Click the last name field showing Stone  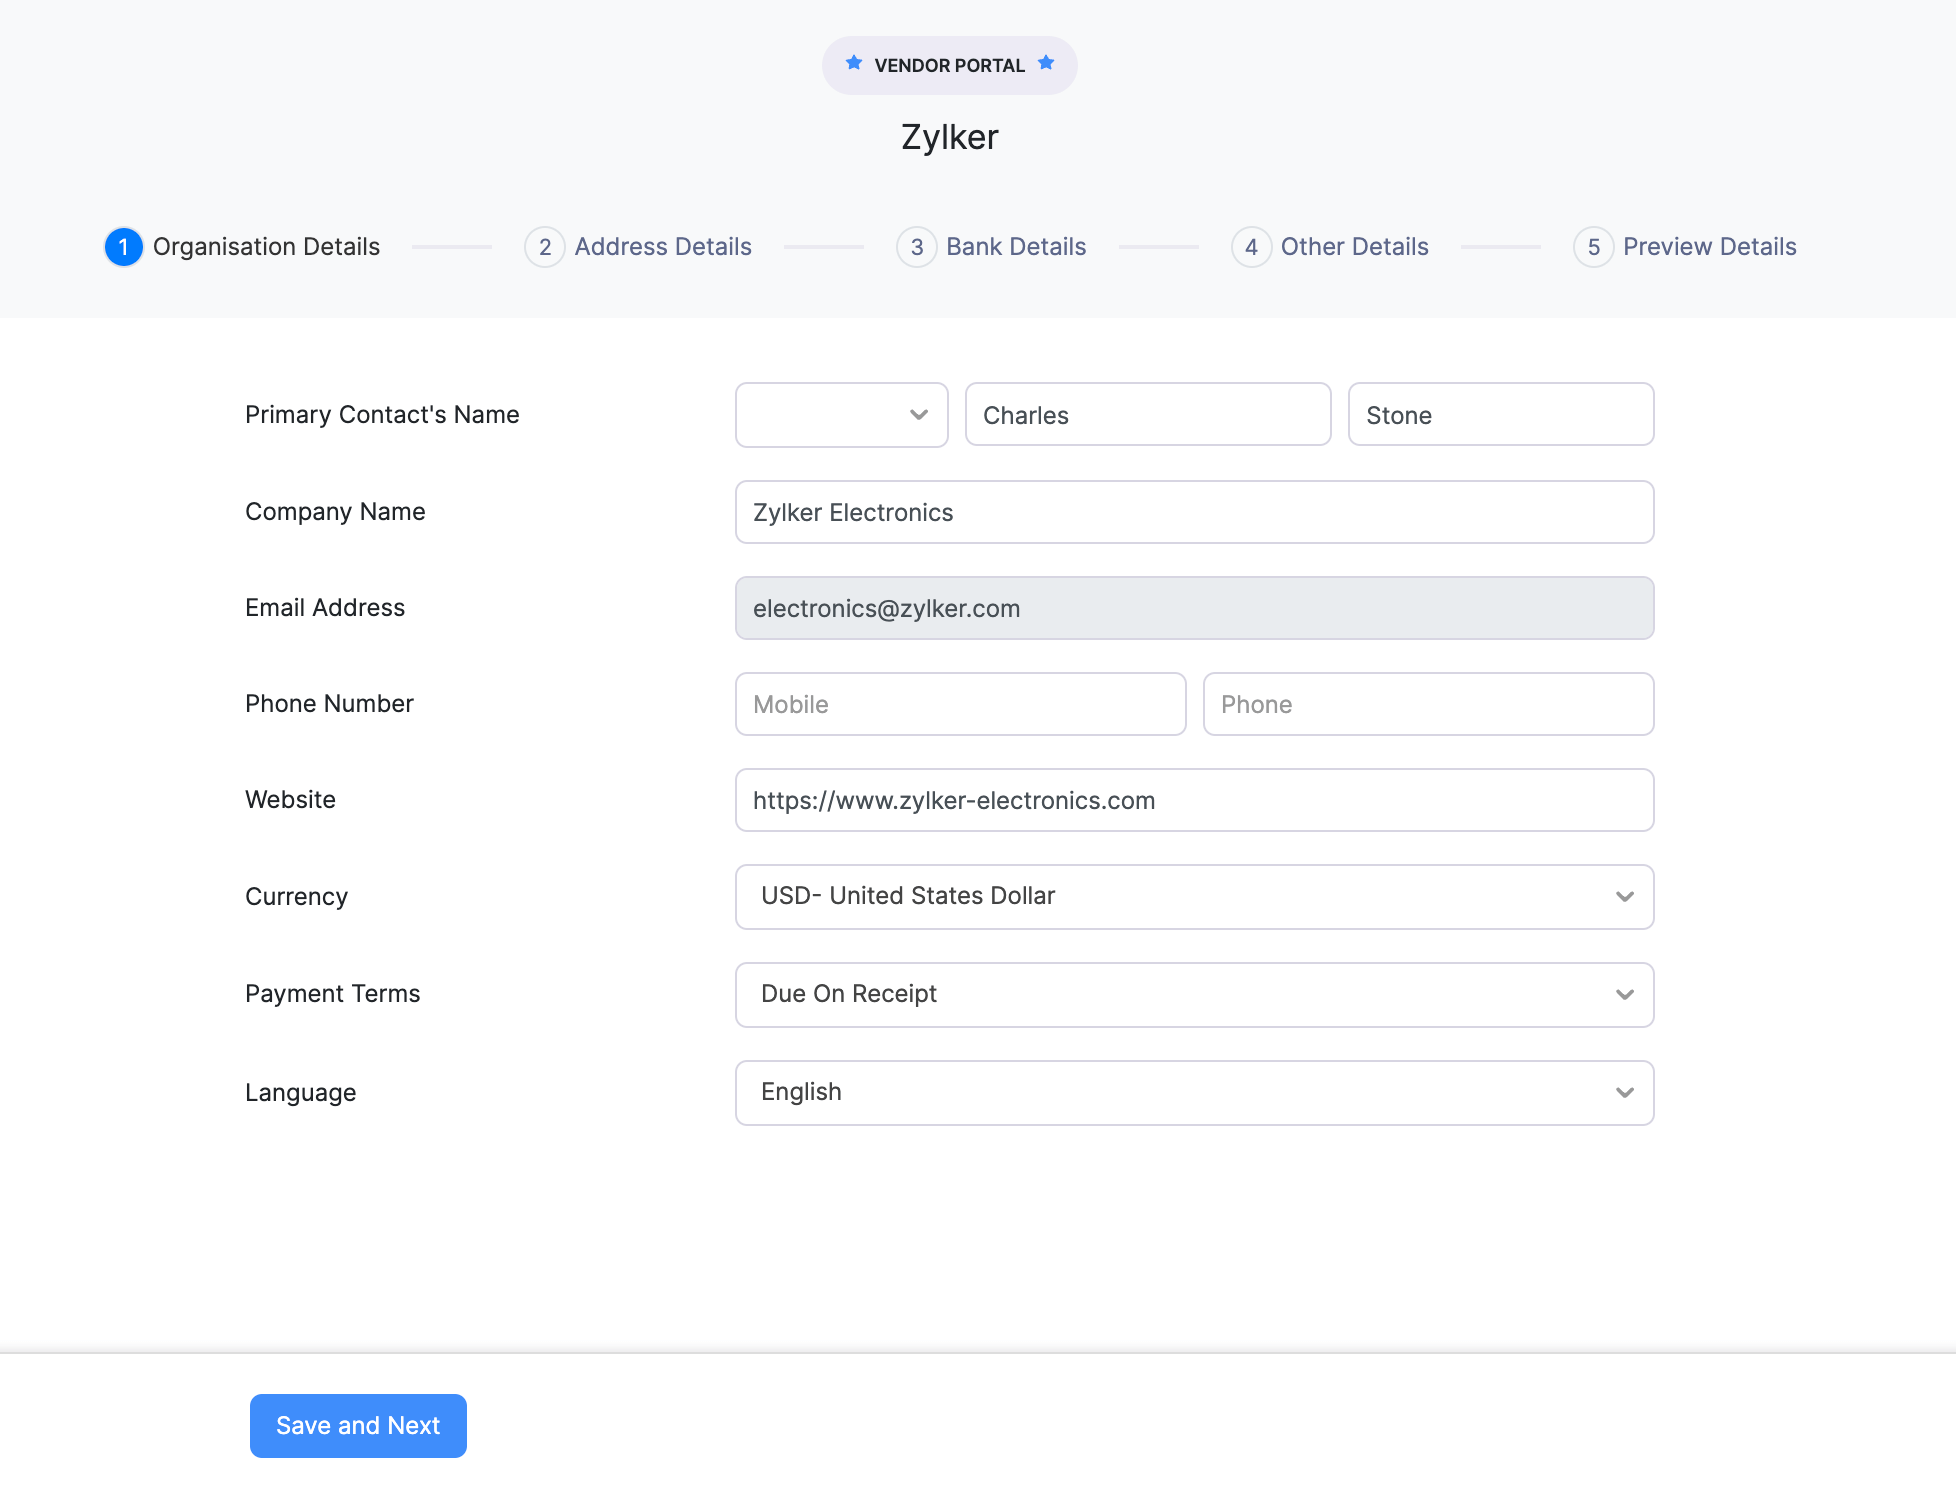coord(1500,415)
